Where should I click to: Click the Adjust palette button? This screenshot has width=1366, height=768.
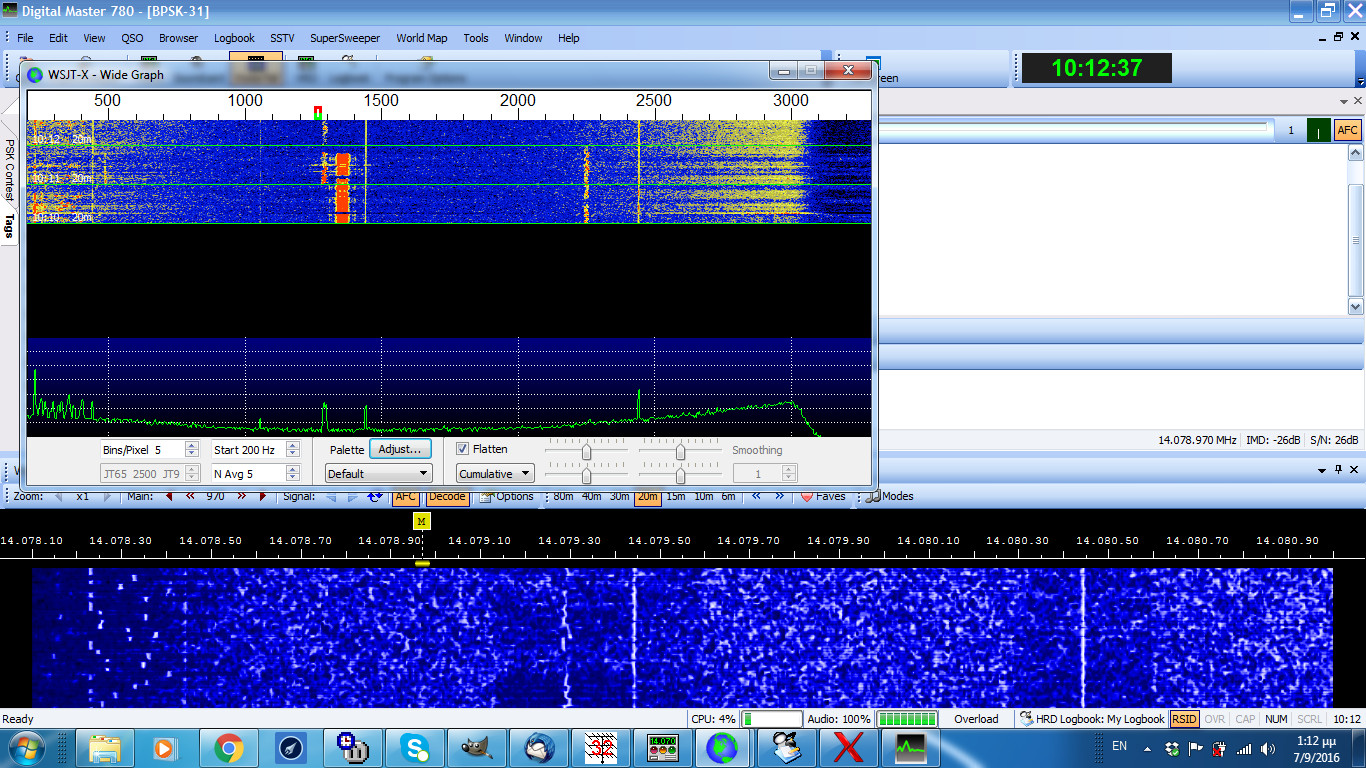(x=400, y=448)
